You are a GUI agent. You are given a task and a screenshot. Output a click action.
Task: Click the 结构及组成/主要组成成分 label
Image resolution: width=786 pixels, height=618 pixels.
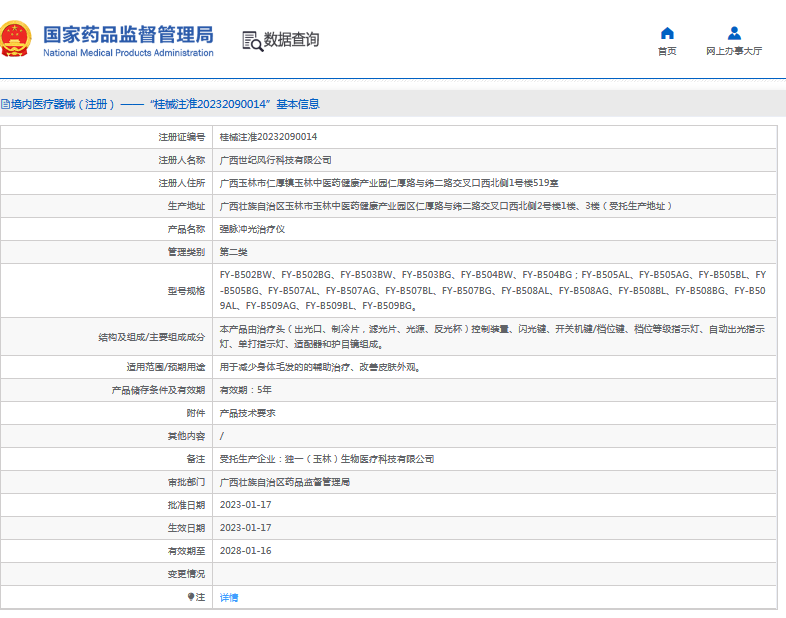[x=151, y=337]
